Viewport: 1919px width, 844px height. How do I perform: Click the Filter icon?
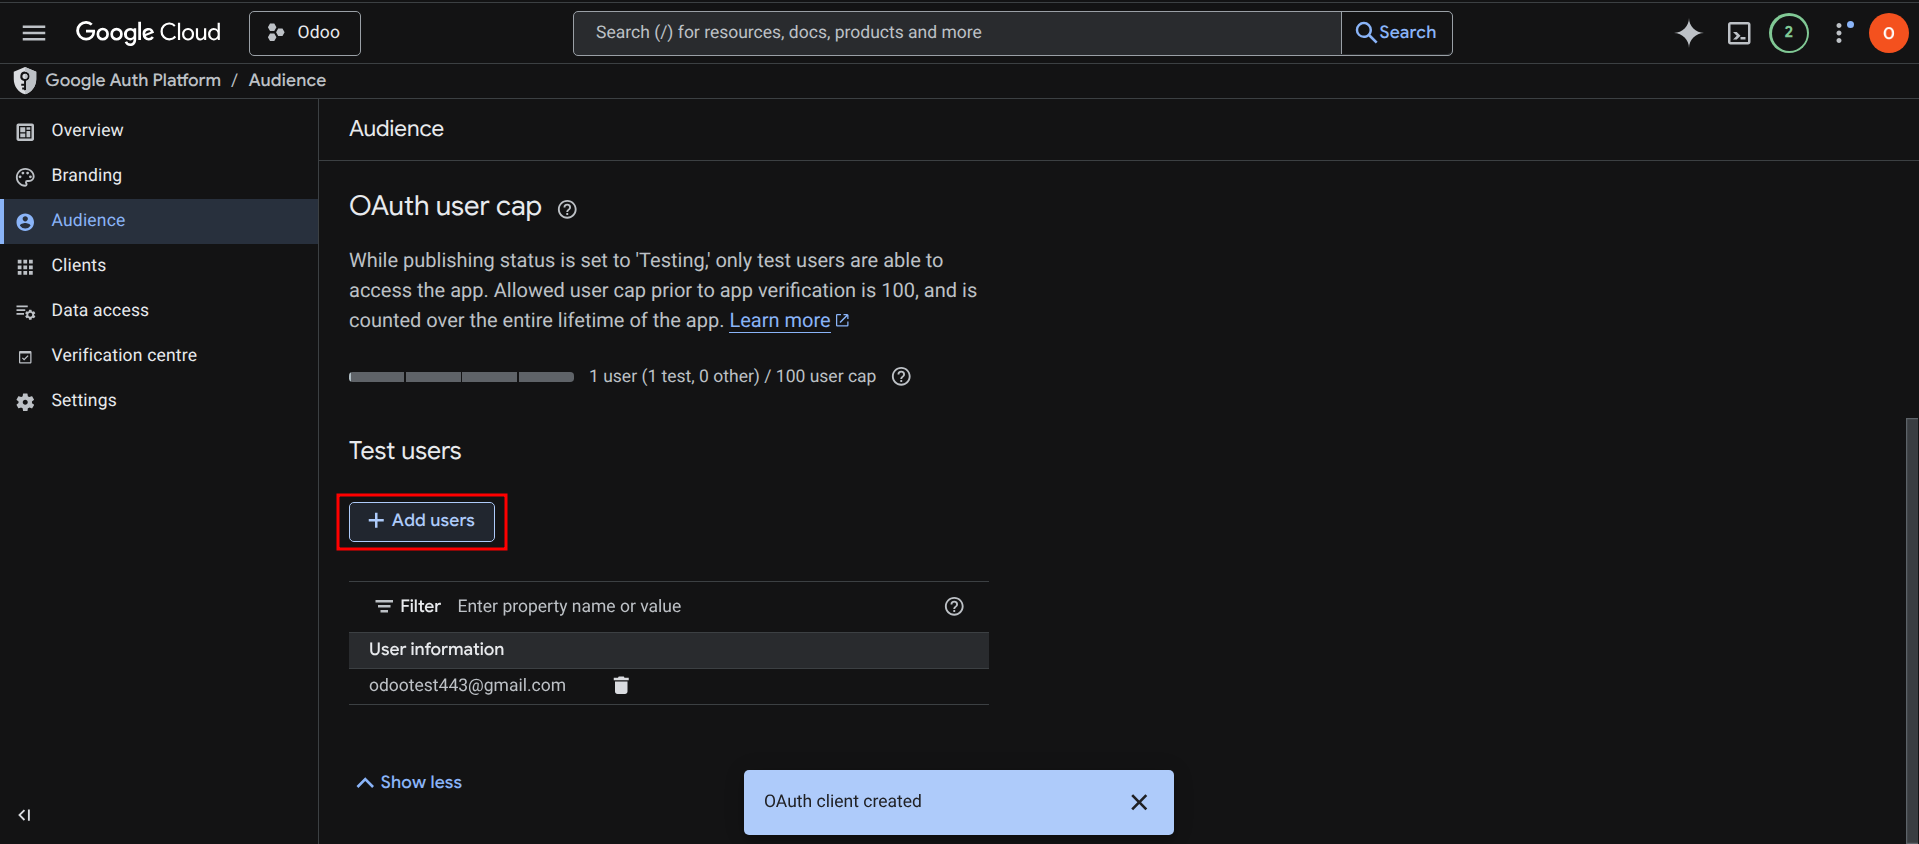383,606
